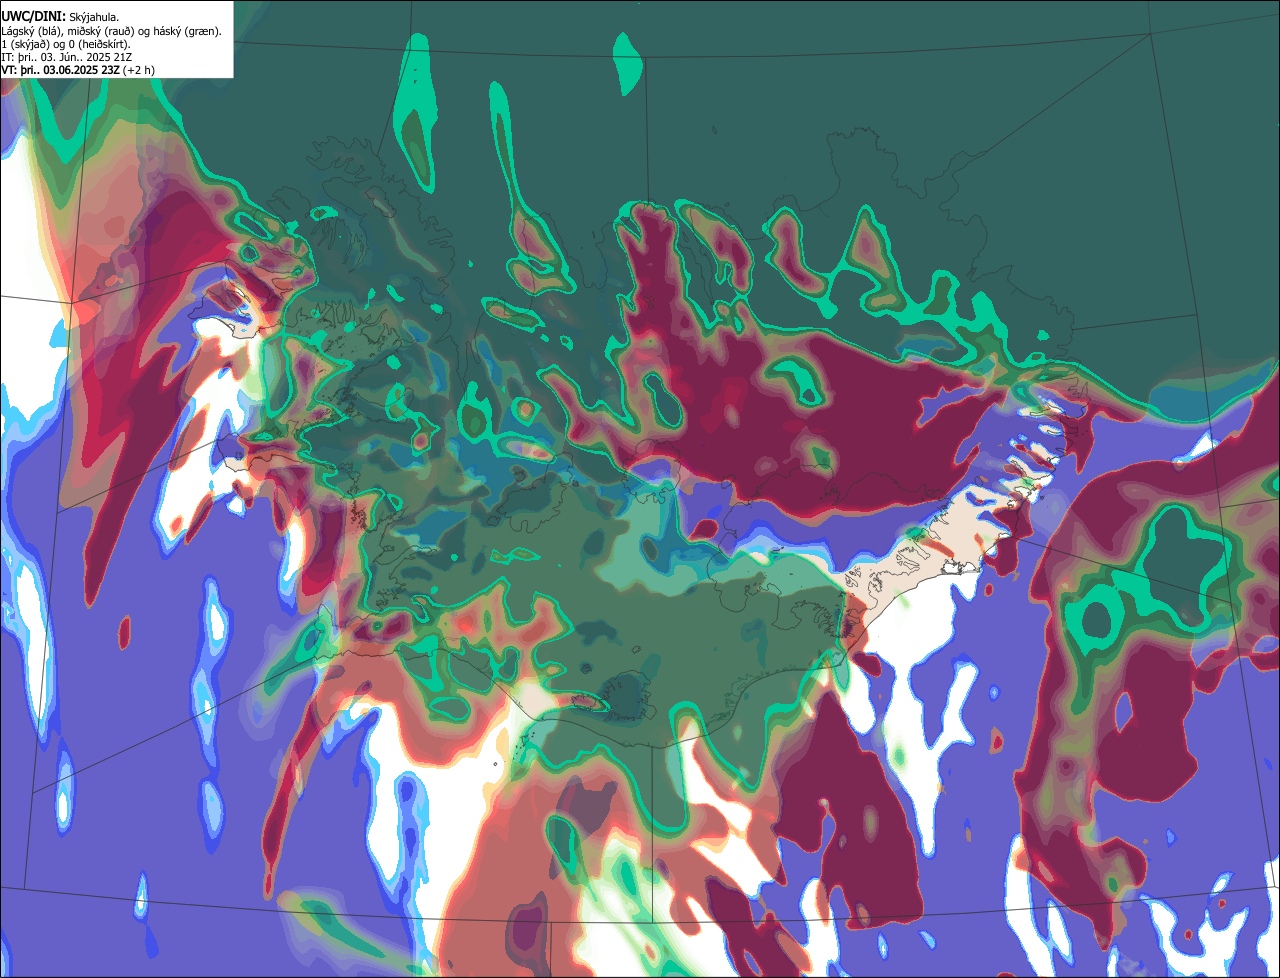Click the "1 (skýjað) og 0 (heiðskírt)." line
This screenshot has height=978, width=1280.
pyautogui.click(x=66, y=44)
